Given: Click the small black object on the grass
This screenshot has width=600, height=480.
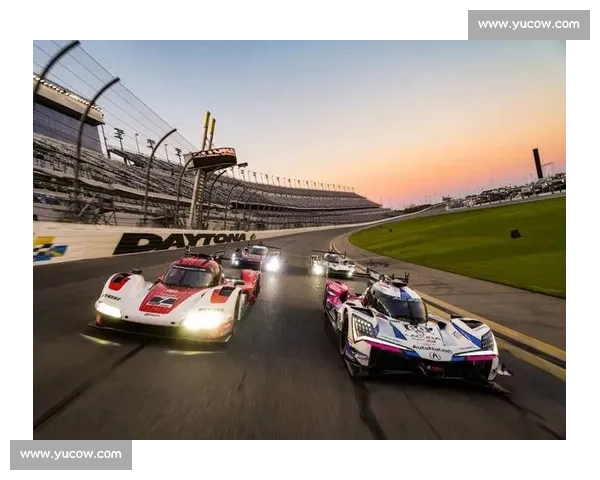Looking at the screenshot, I should coord(515,234).
